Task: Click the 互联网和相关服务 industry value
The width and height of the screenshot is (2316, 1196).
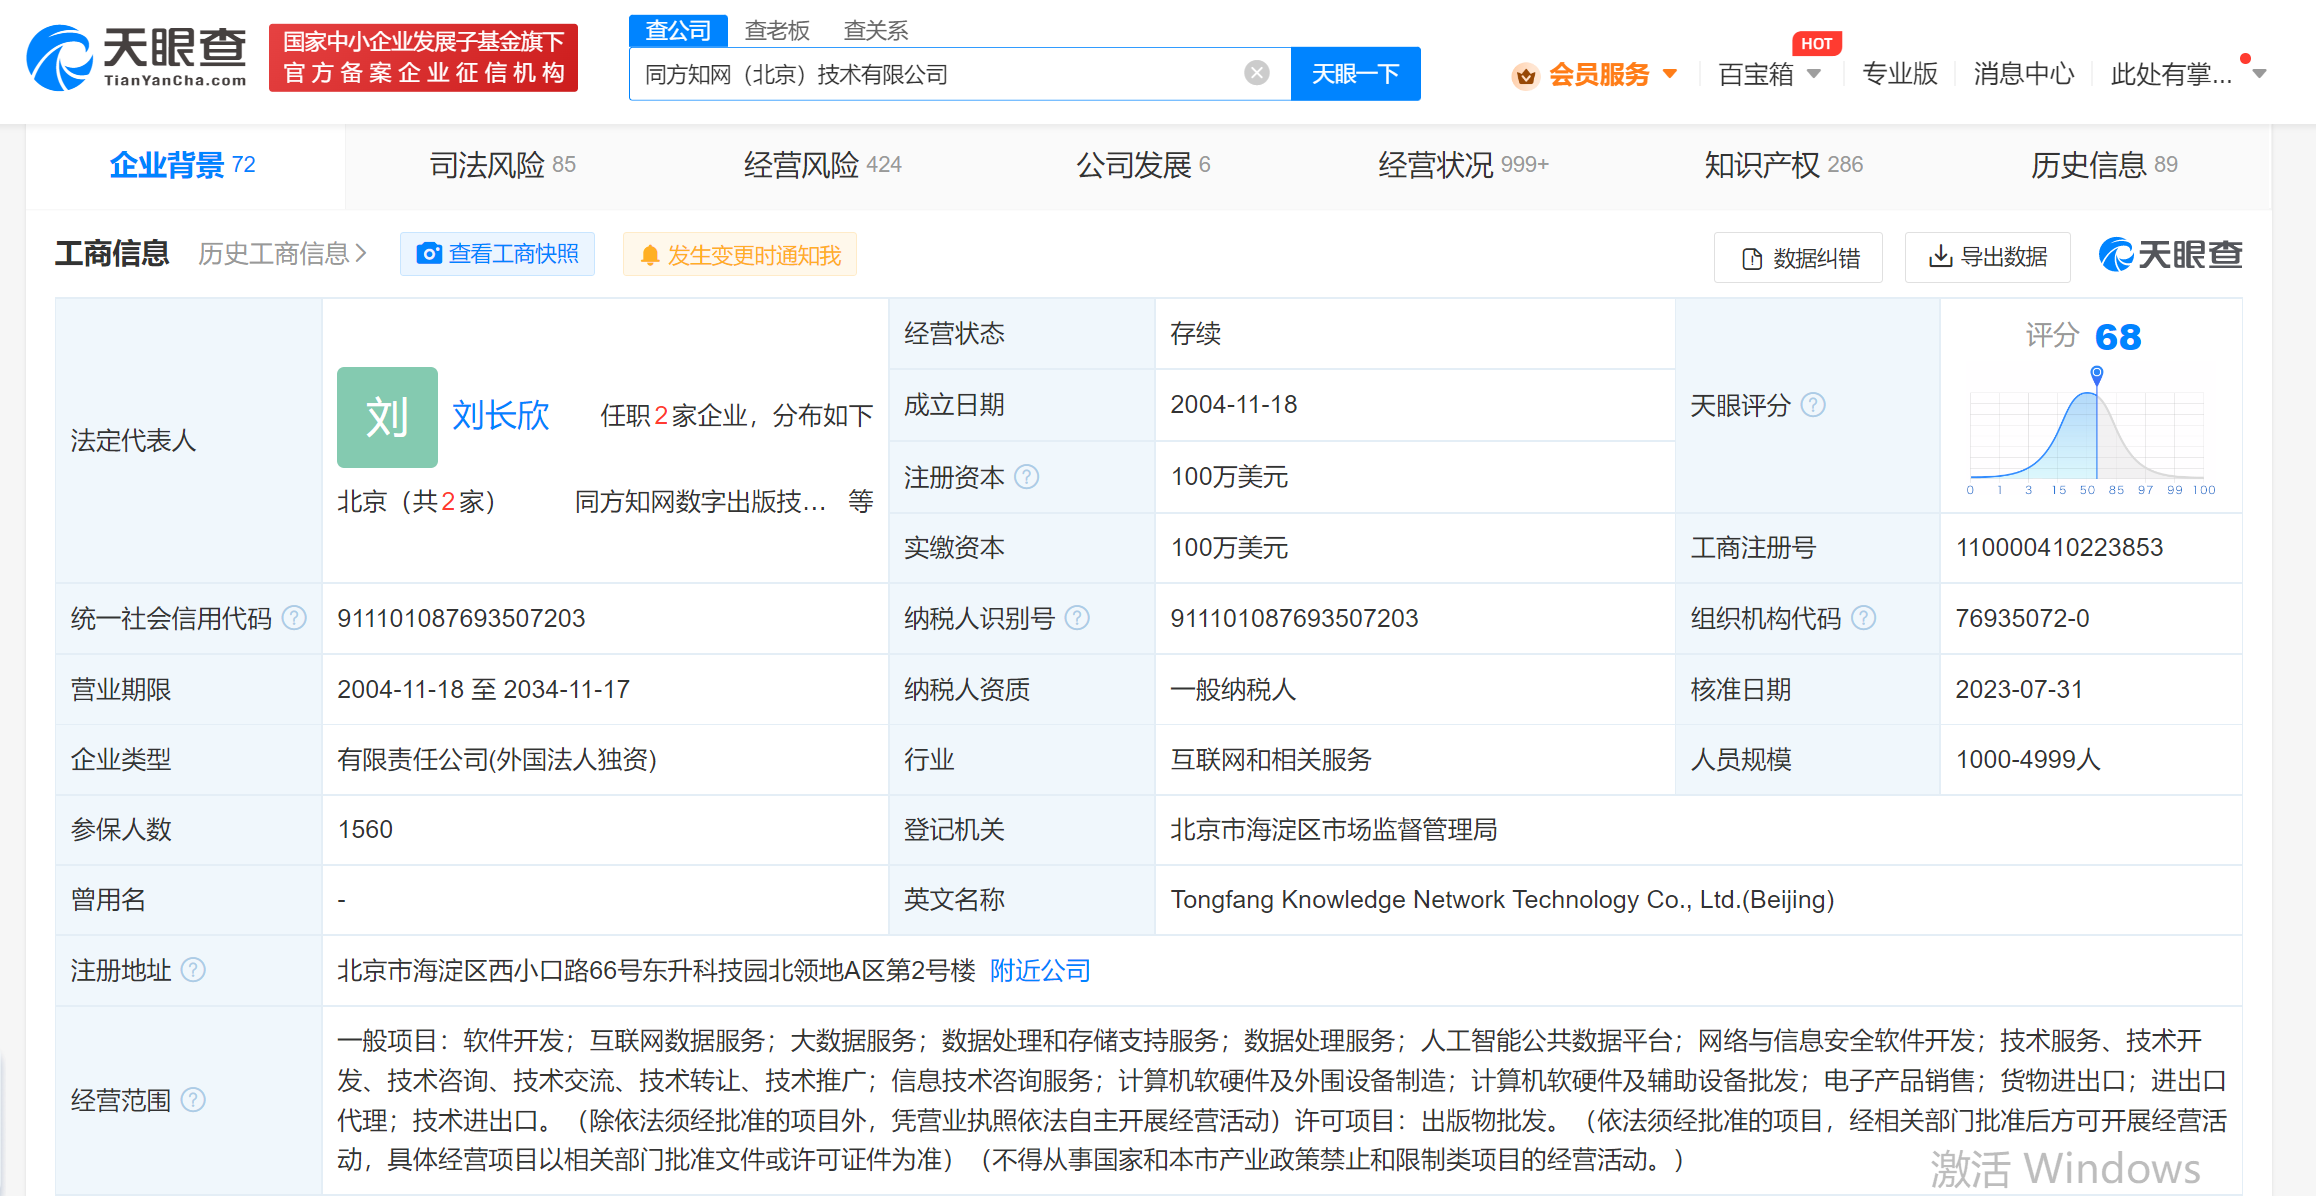Action: tap(1271, 759)
